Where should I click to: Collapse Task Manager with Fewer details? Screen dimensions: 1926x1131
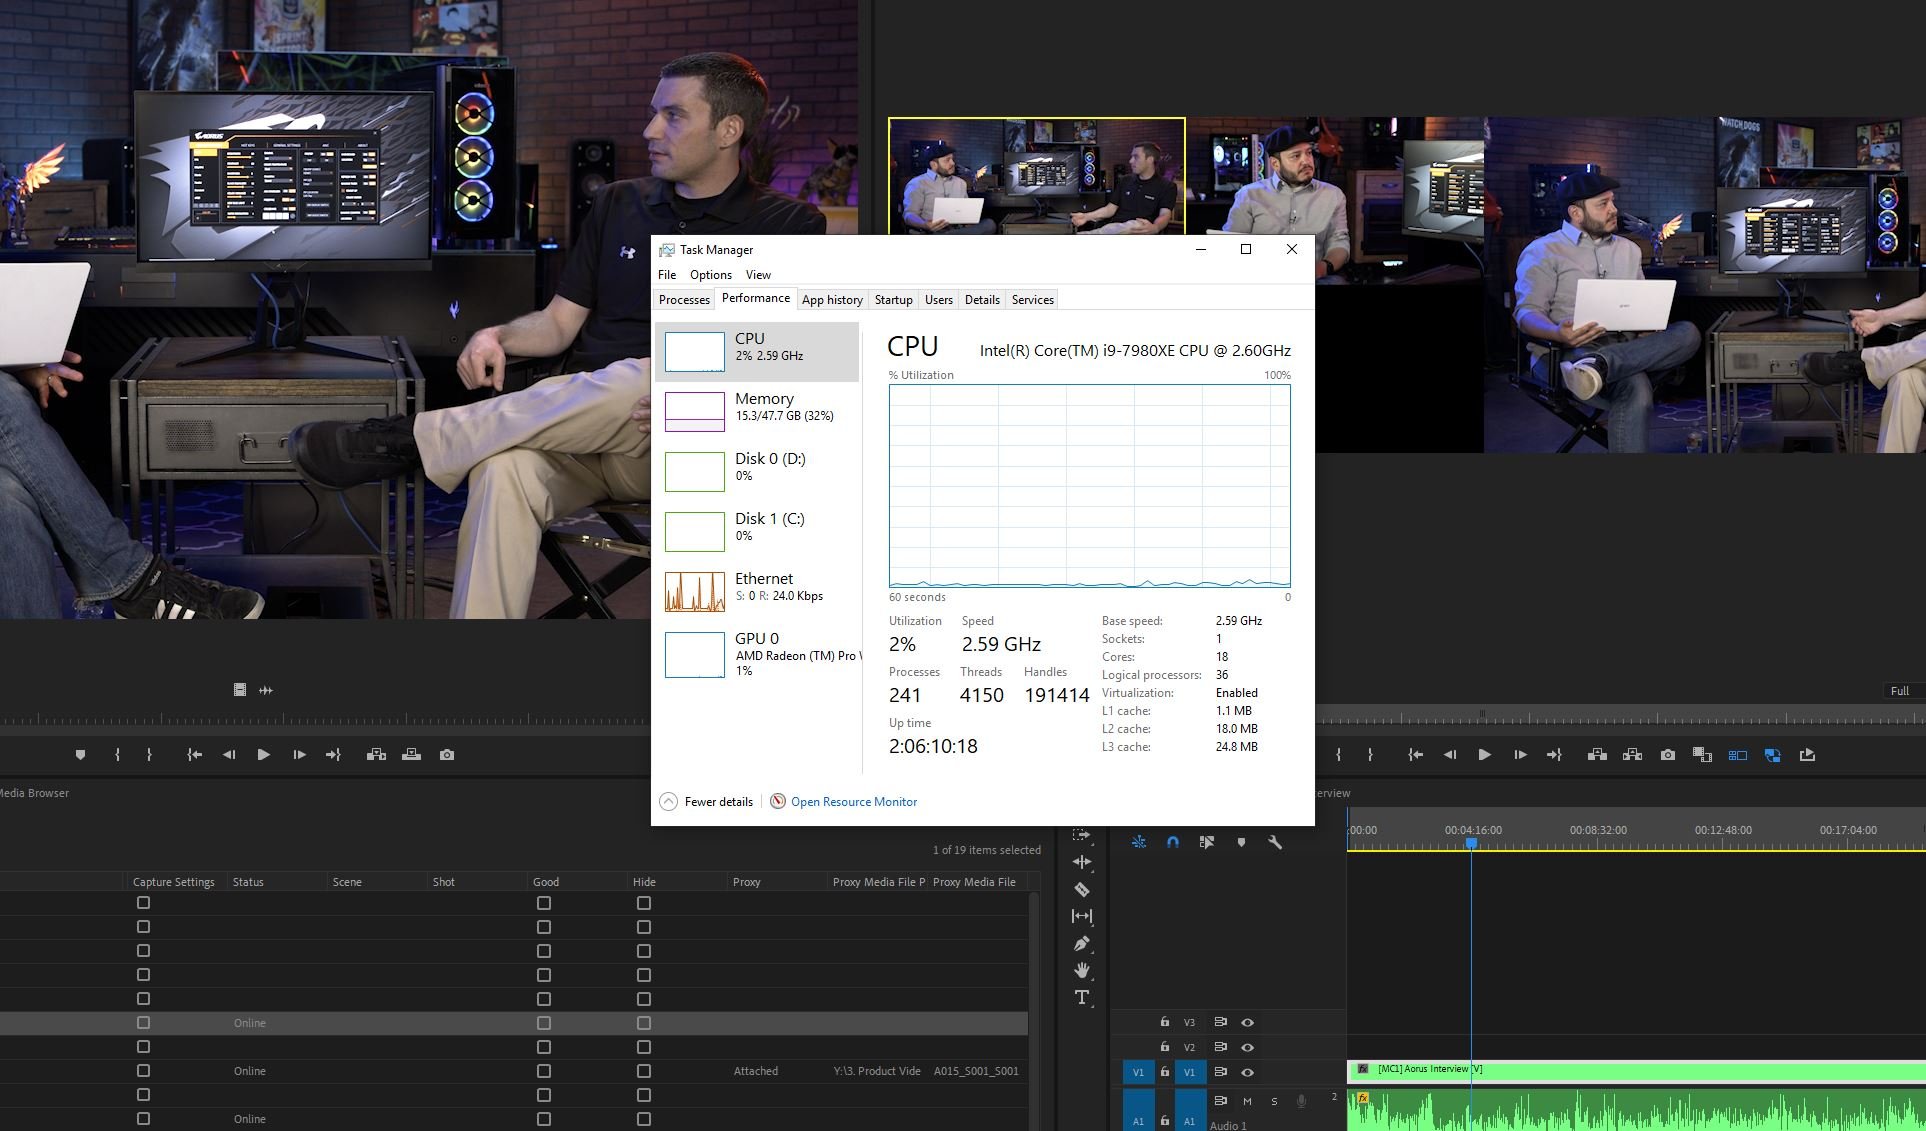tap(707, 802)
